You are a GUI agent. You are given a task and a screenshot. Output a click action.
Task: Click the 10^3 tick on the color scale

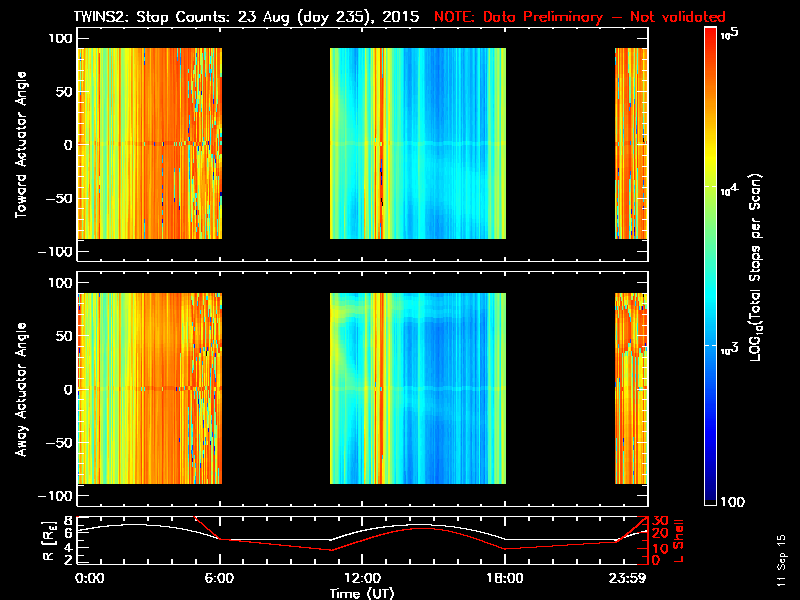pos(729,348)
